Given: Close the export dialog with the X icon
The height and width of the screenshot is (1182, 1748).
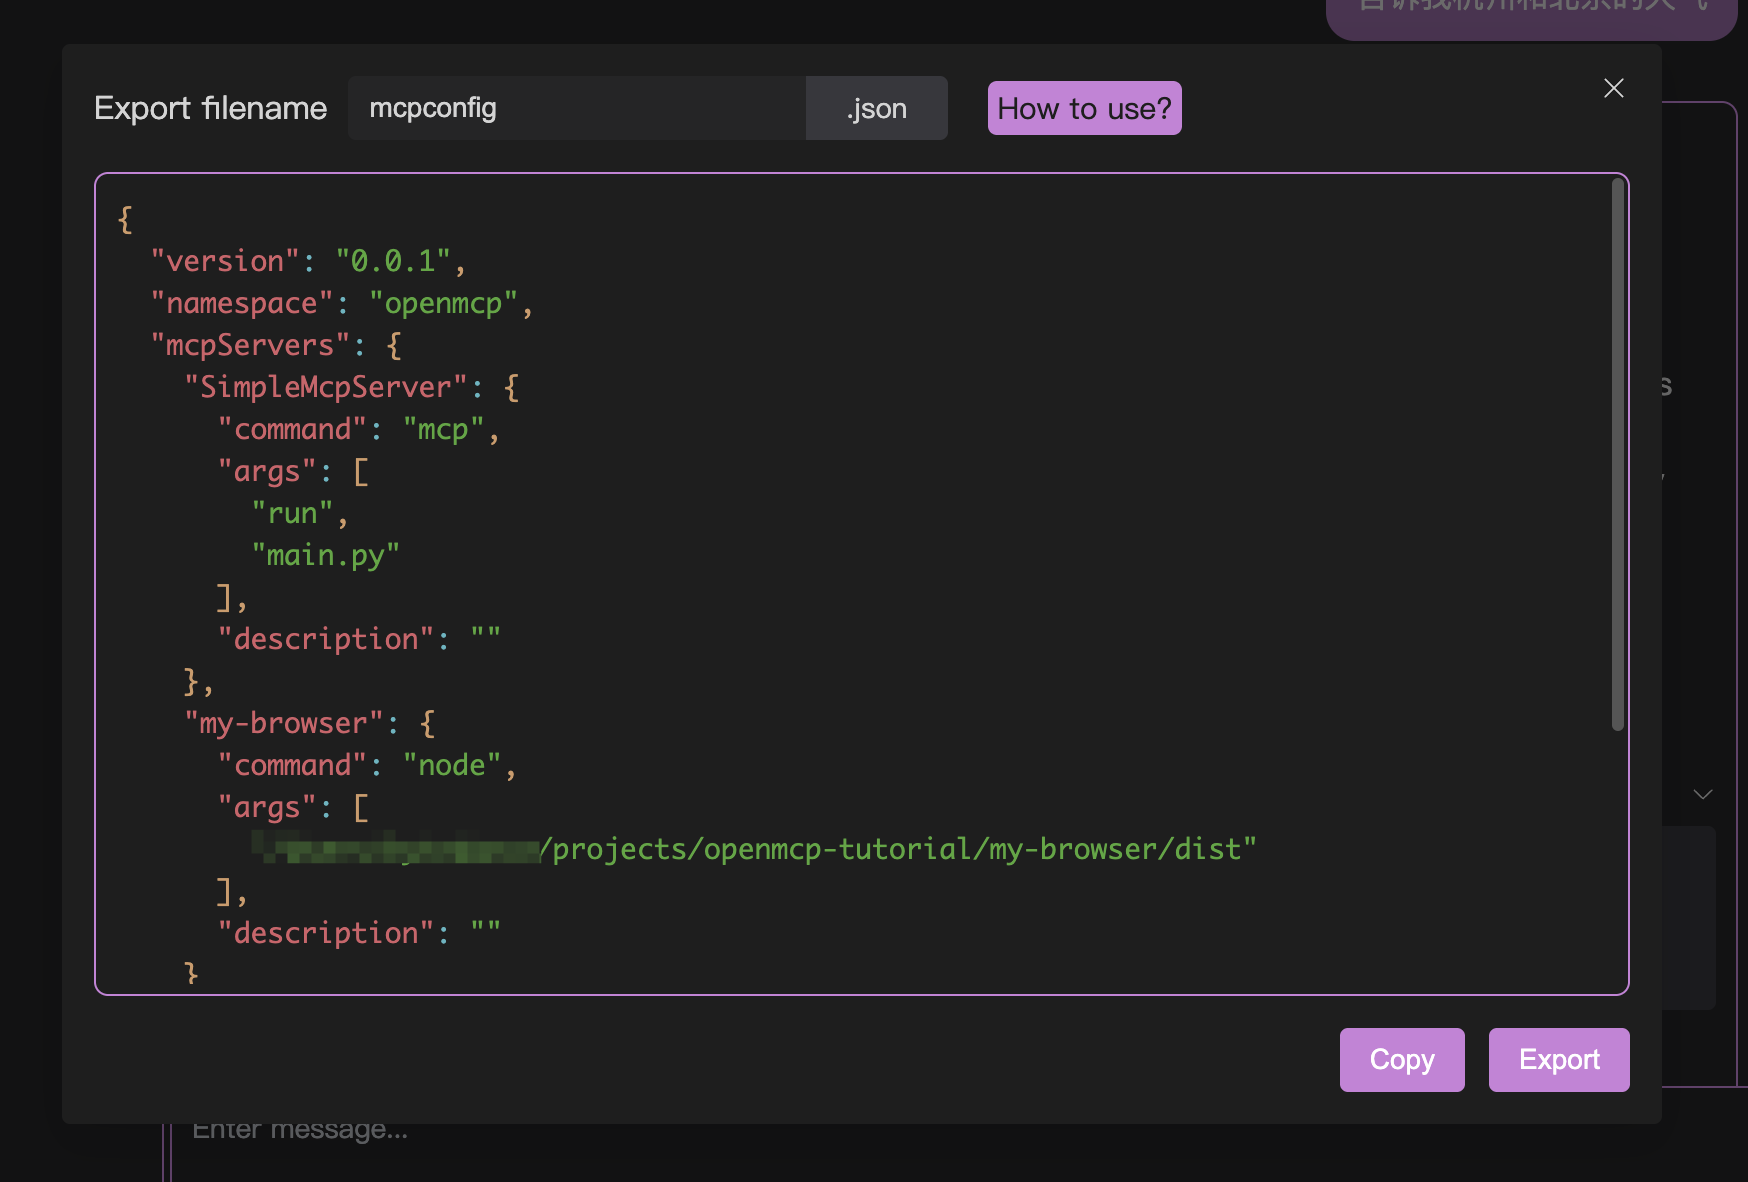Looking at the screenshot, I should coord(1613,88).
